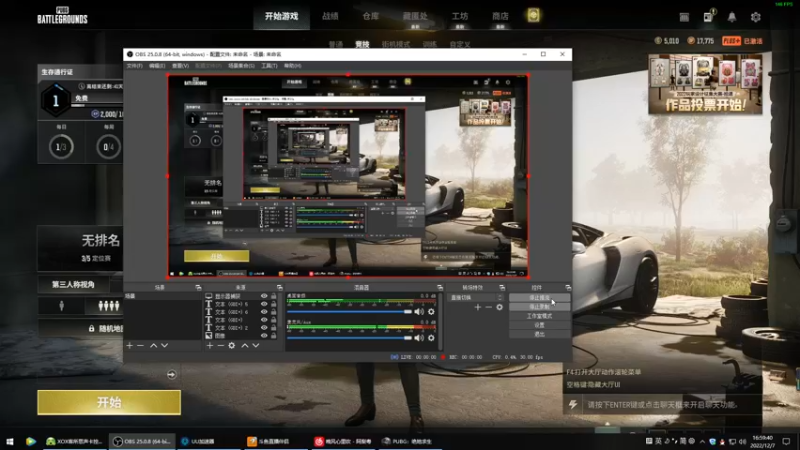Pop out the Scenes dock panel

(x=198, y=288)
